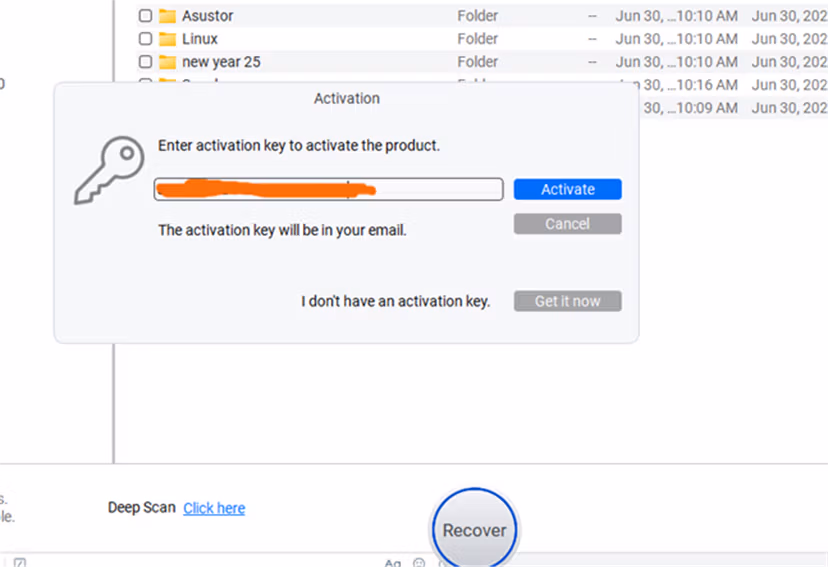Viewport: 828px width, 567px height.
Task: Click the emoji face icon at bottom
Action: point(419,563)
